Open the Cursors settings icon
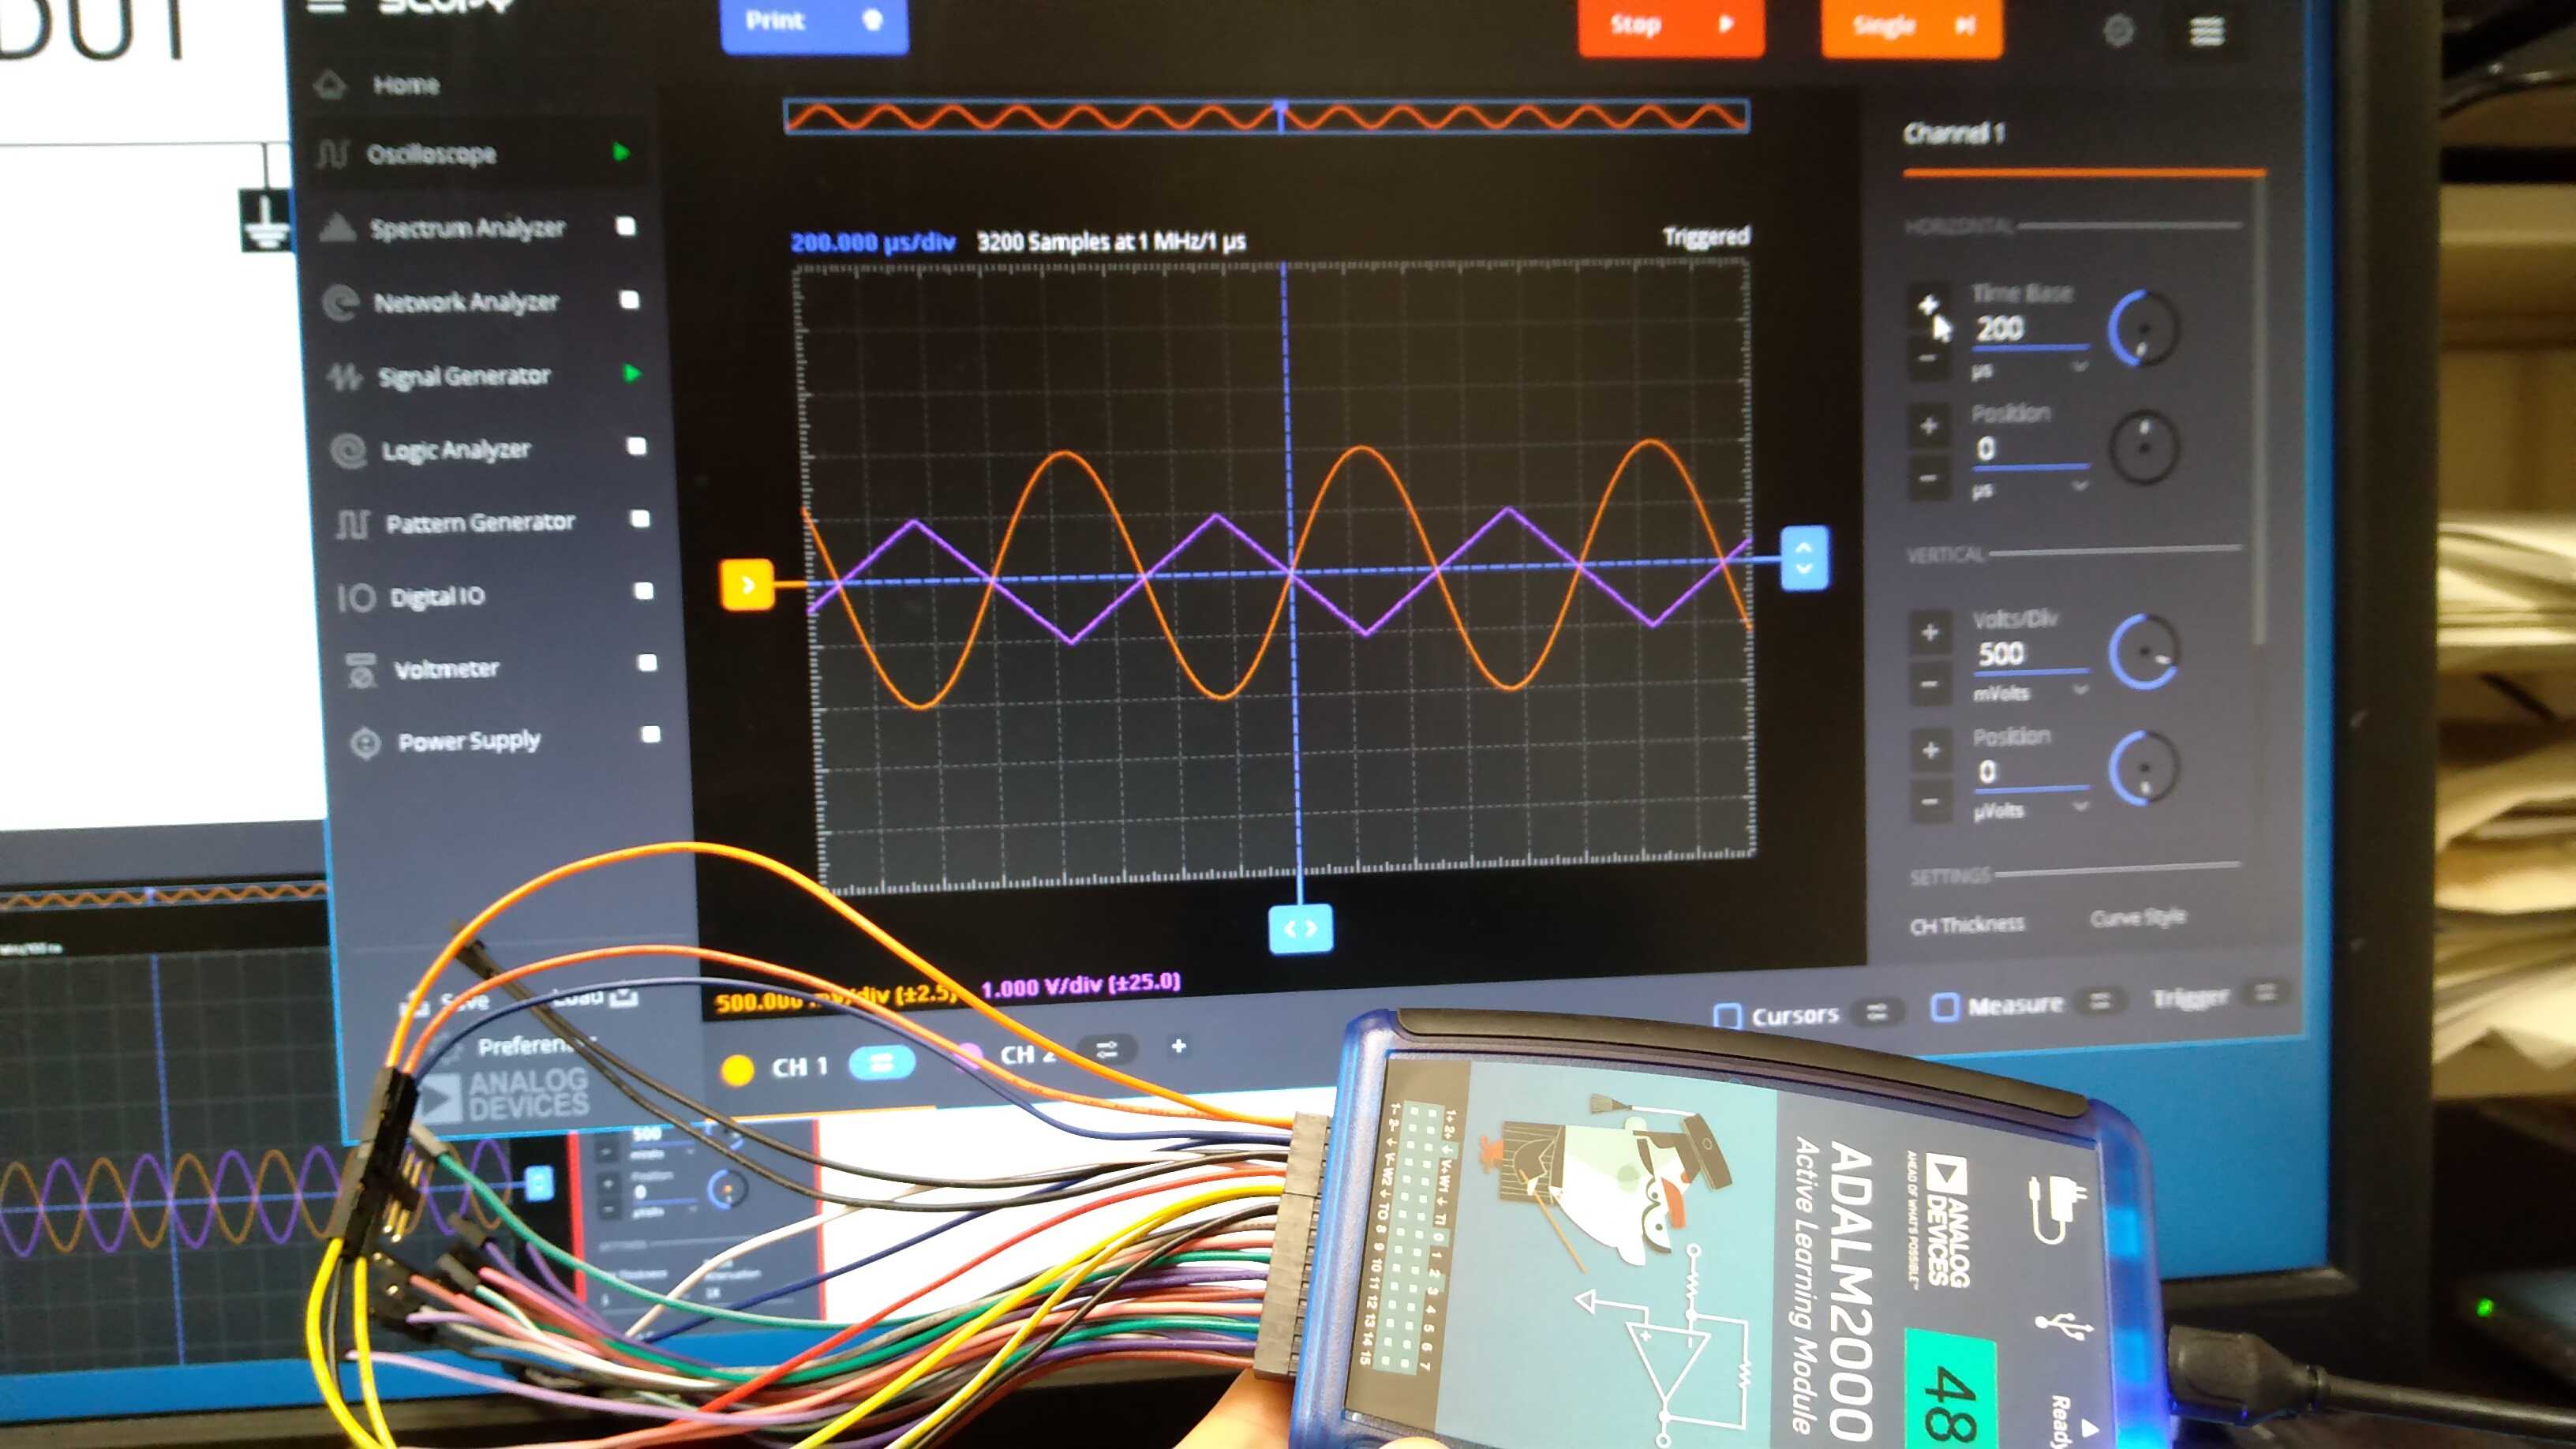 point(1877,1012)
